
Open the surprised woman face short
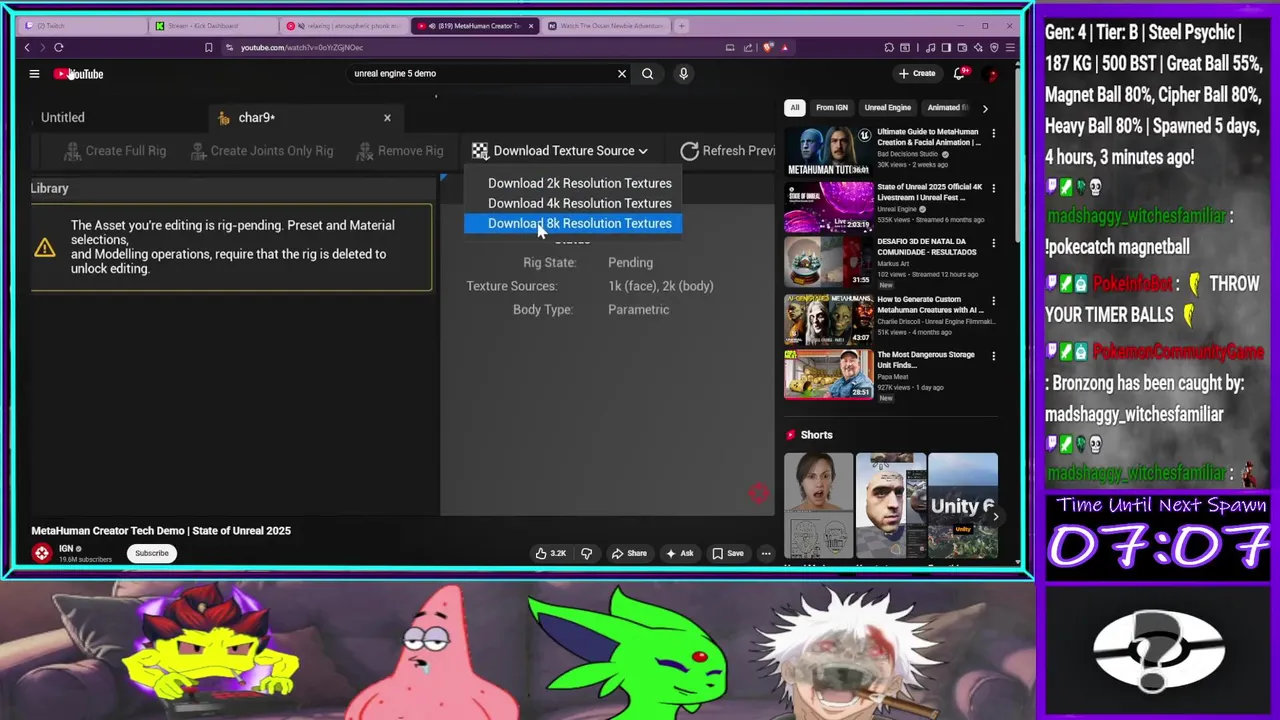point(819,505)
